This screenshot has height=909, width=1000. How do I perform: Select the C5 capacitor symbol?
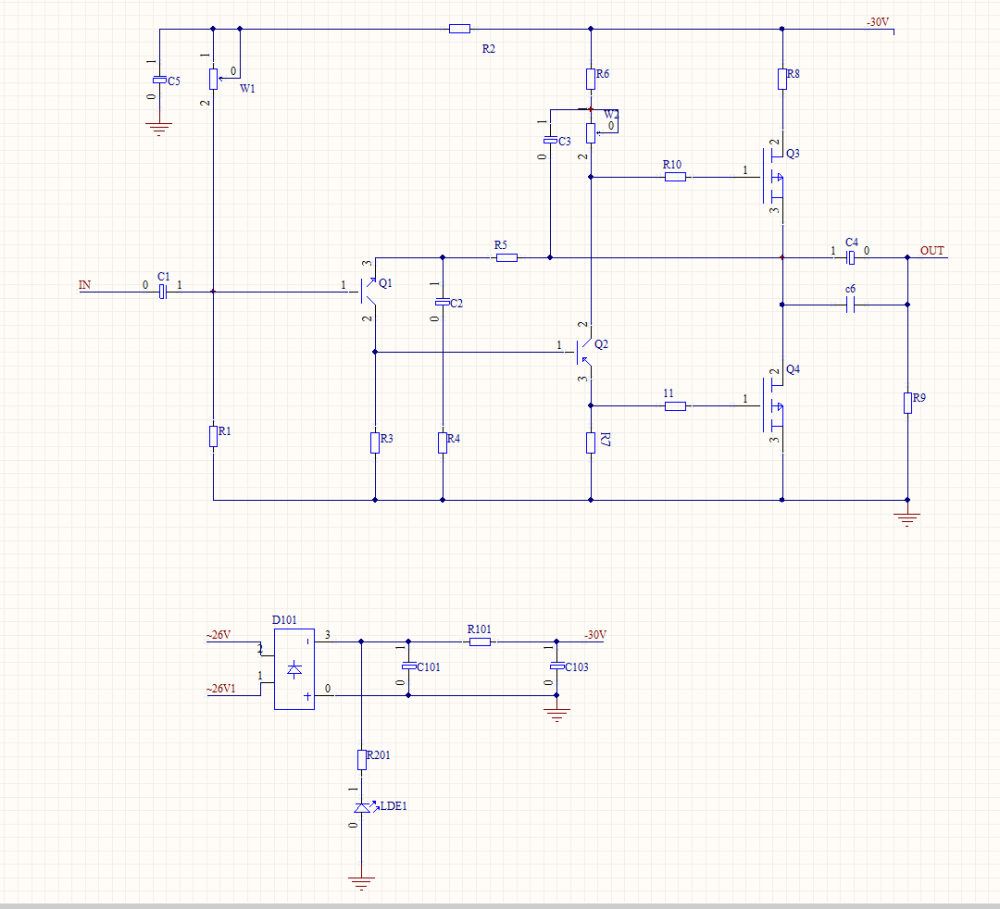pyautogui.click(x=159, y=80)
